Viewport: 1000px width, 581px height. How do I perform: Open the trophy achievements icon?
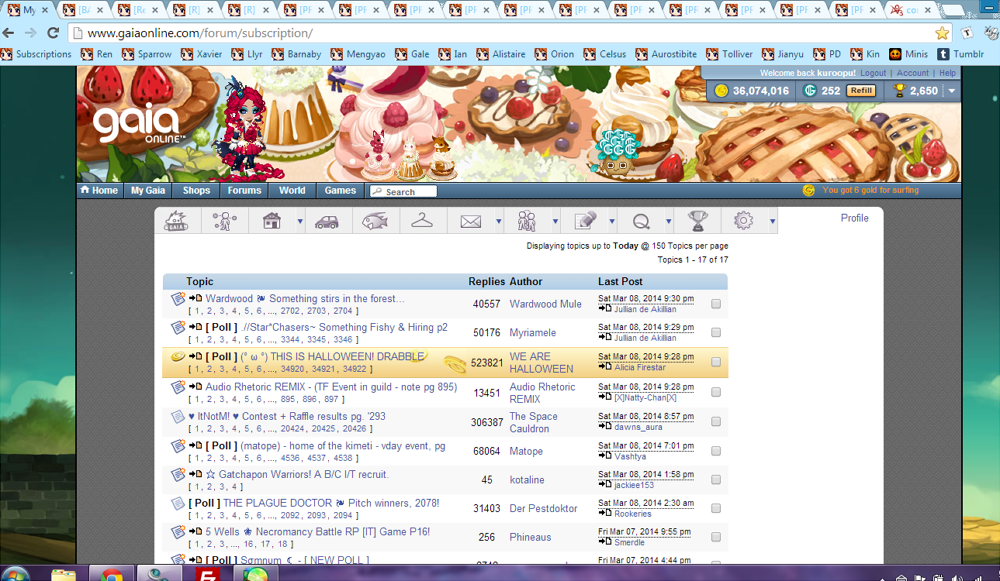click(698, 221)
